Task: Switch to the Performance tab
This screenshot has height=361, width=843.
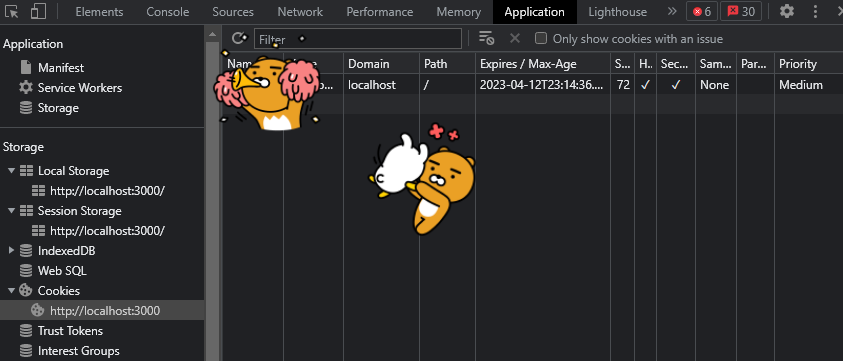Action: (x=380, y=12)
